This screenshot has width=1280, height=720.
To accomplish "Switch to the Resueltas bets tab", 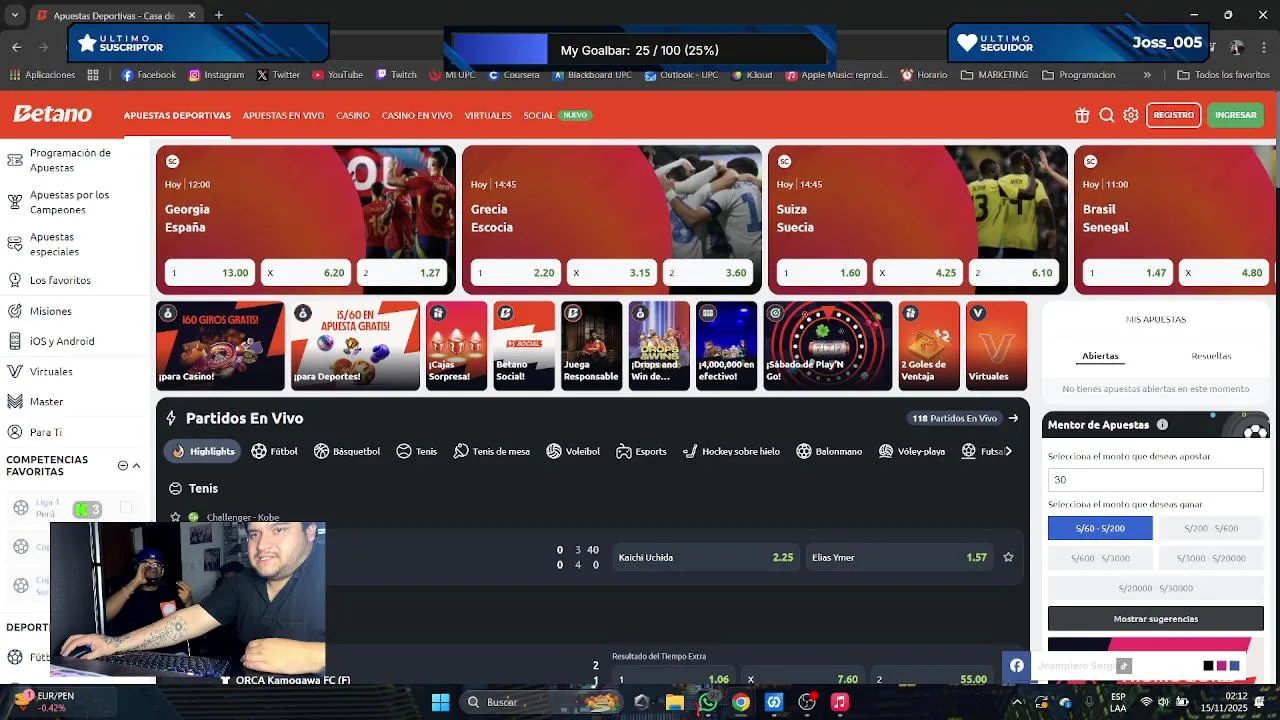I will click(1211, 356).
